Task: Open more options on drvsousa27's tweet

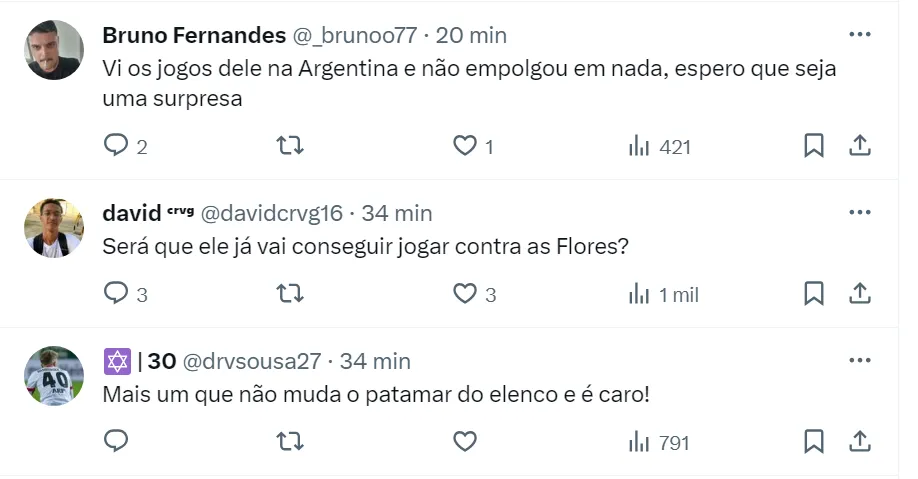Action: (859, 361)
